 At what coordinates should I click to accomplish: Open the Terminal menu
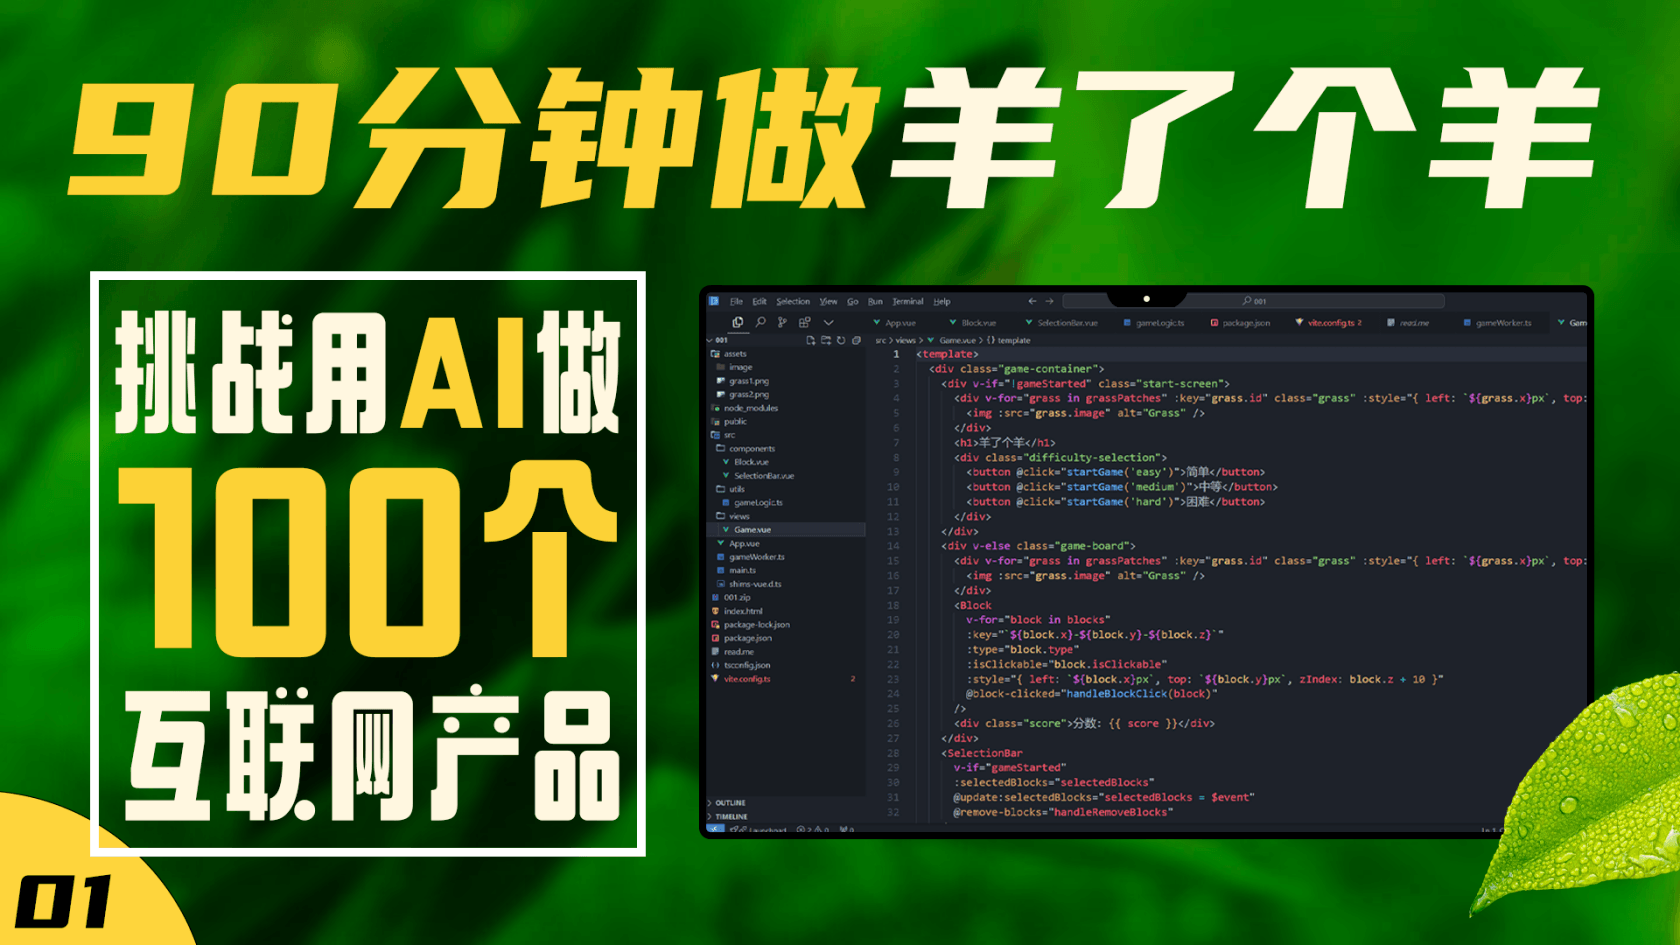point(908,301)
